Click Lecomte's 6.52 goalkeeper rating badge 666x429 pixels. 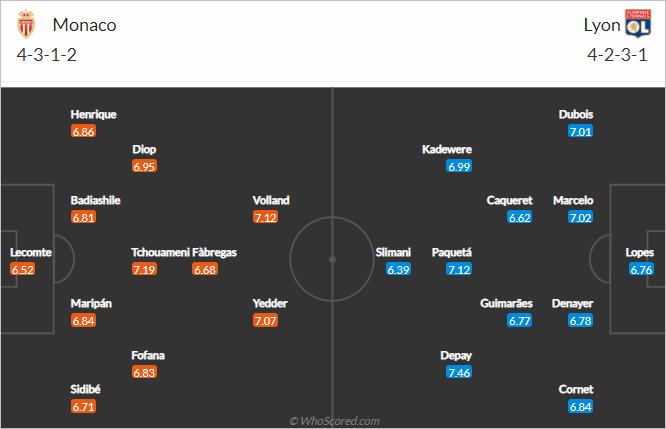(23, 269)
